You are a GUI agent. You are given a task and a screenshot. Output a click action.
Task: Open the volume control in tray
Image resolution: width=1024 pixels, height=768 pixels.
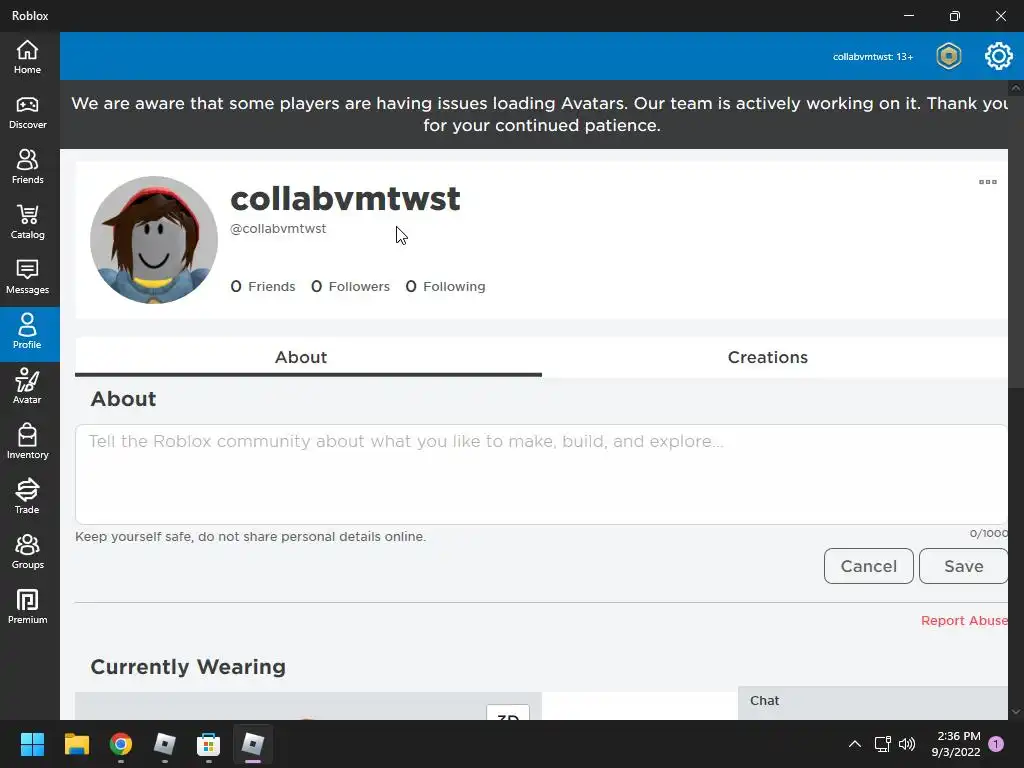(907, 744)
